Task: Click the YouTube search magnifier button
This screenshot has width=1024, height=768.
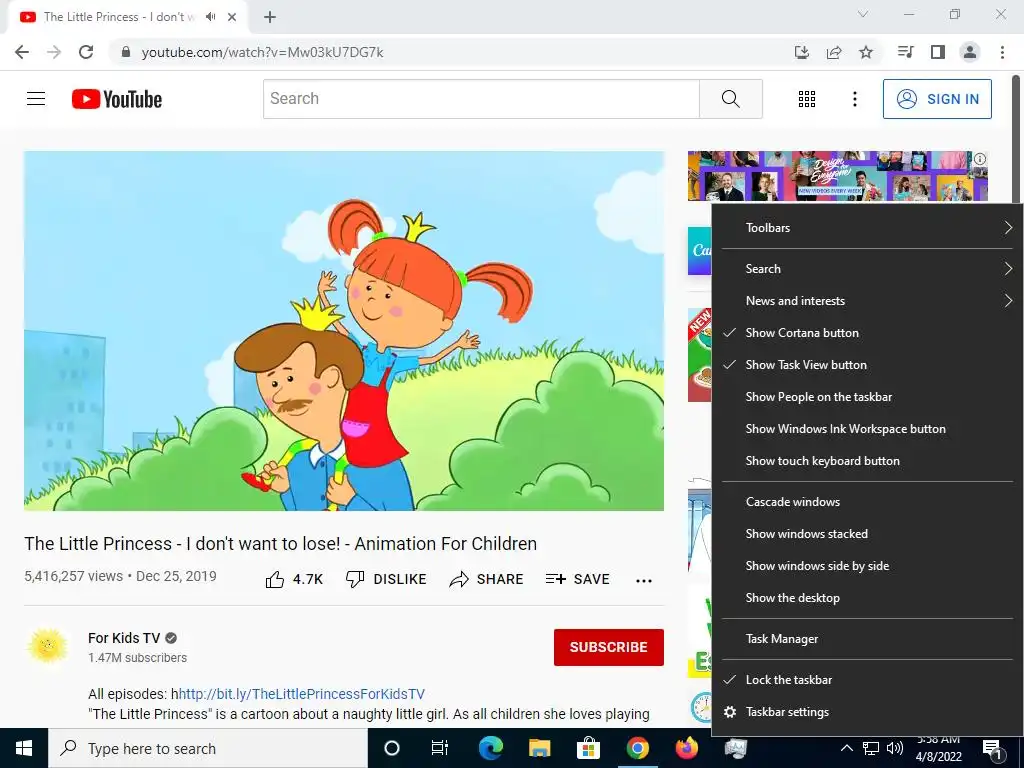Action: click(x=730, y=99)
